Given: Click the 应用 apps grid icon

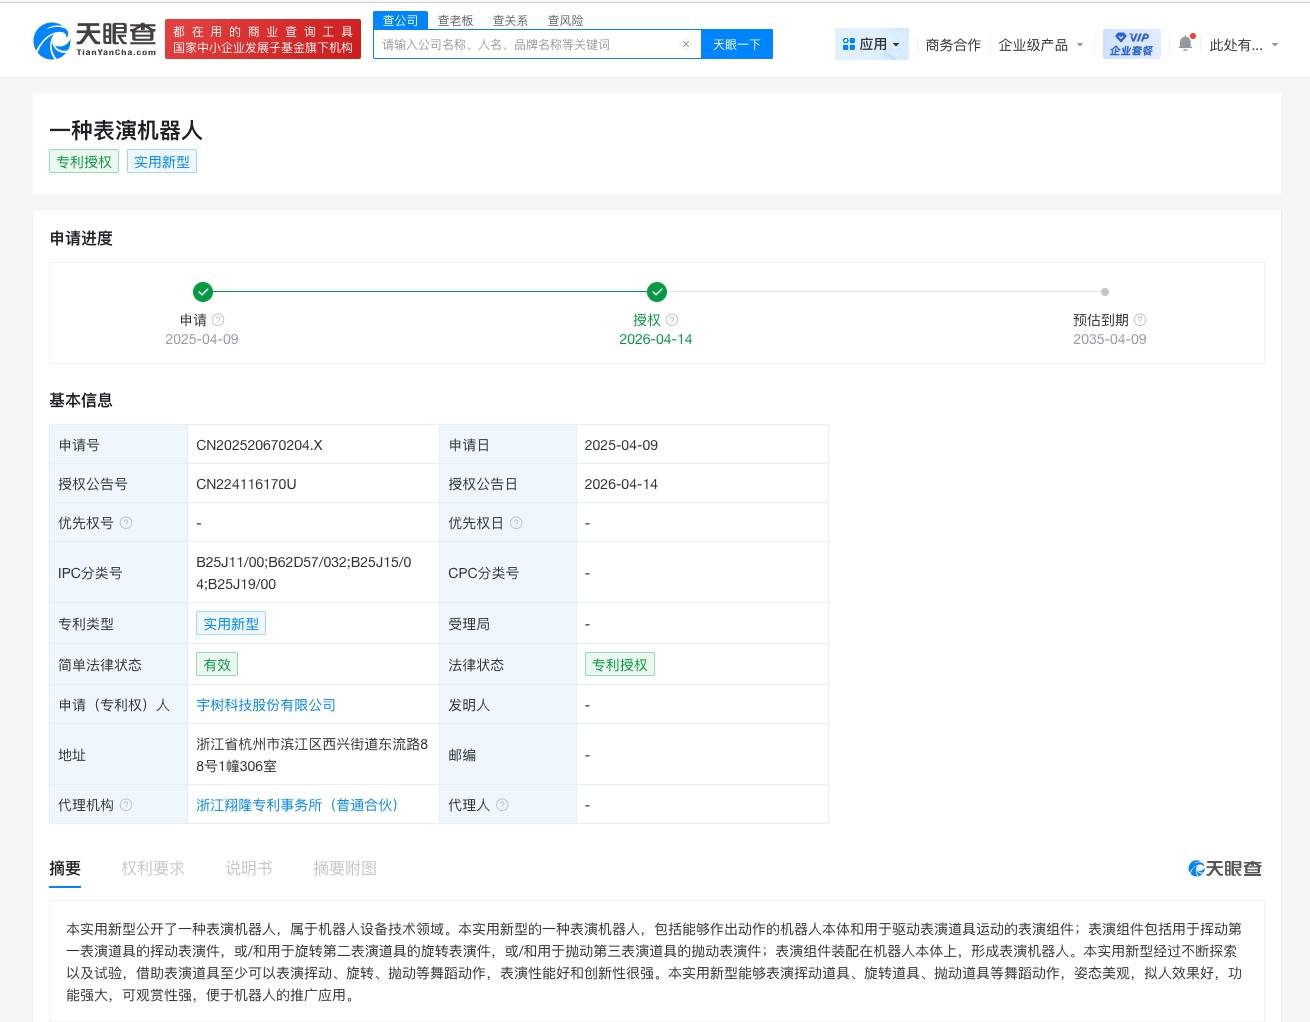Looking at the screenshot, I should [x=849, y=44].
